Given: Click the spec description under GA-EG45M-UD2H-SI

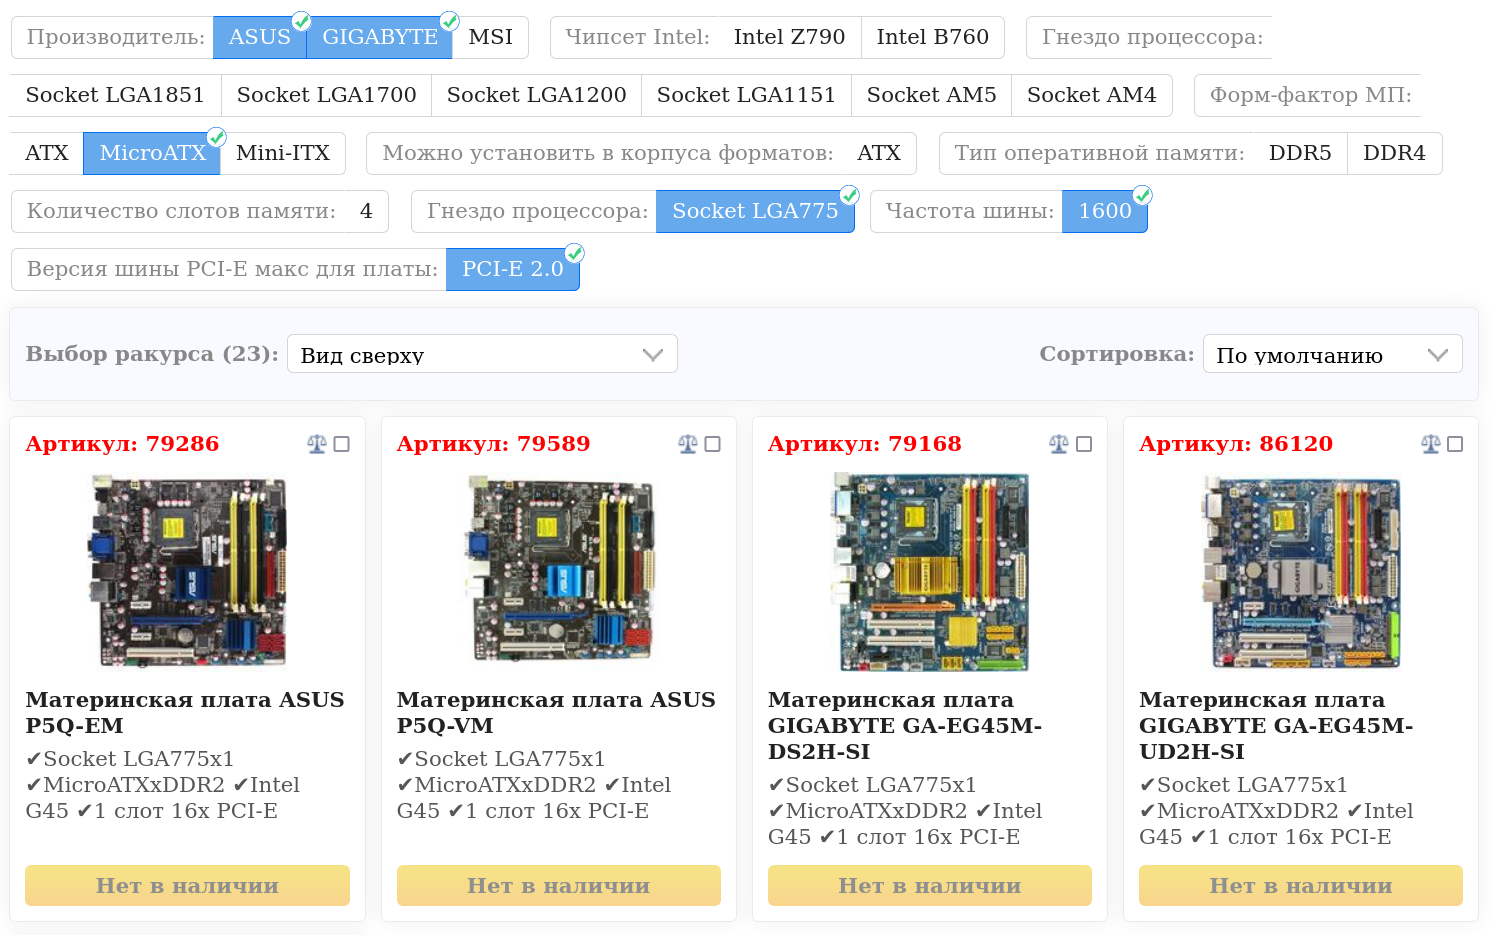Looking at the screenshot, I should (1276, 811).
